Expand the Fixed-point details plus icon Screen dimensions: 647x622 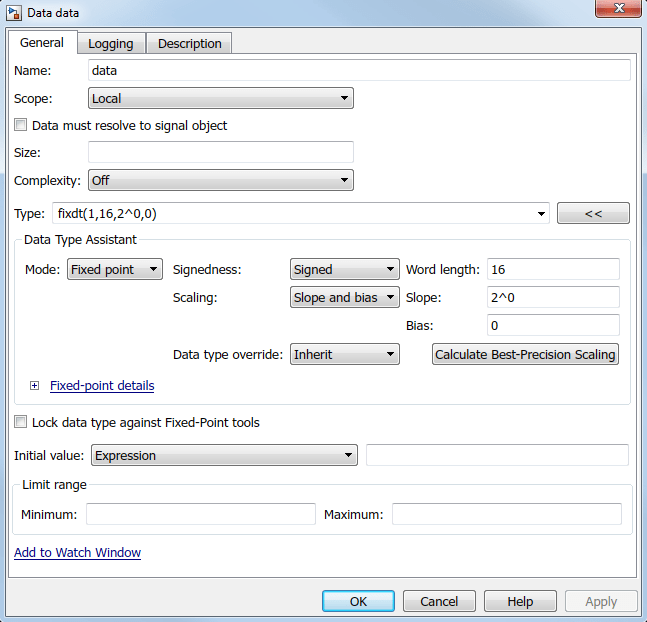point(35,385)
